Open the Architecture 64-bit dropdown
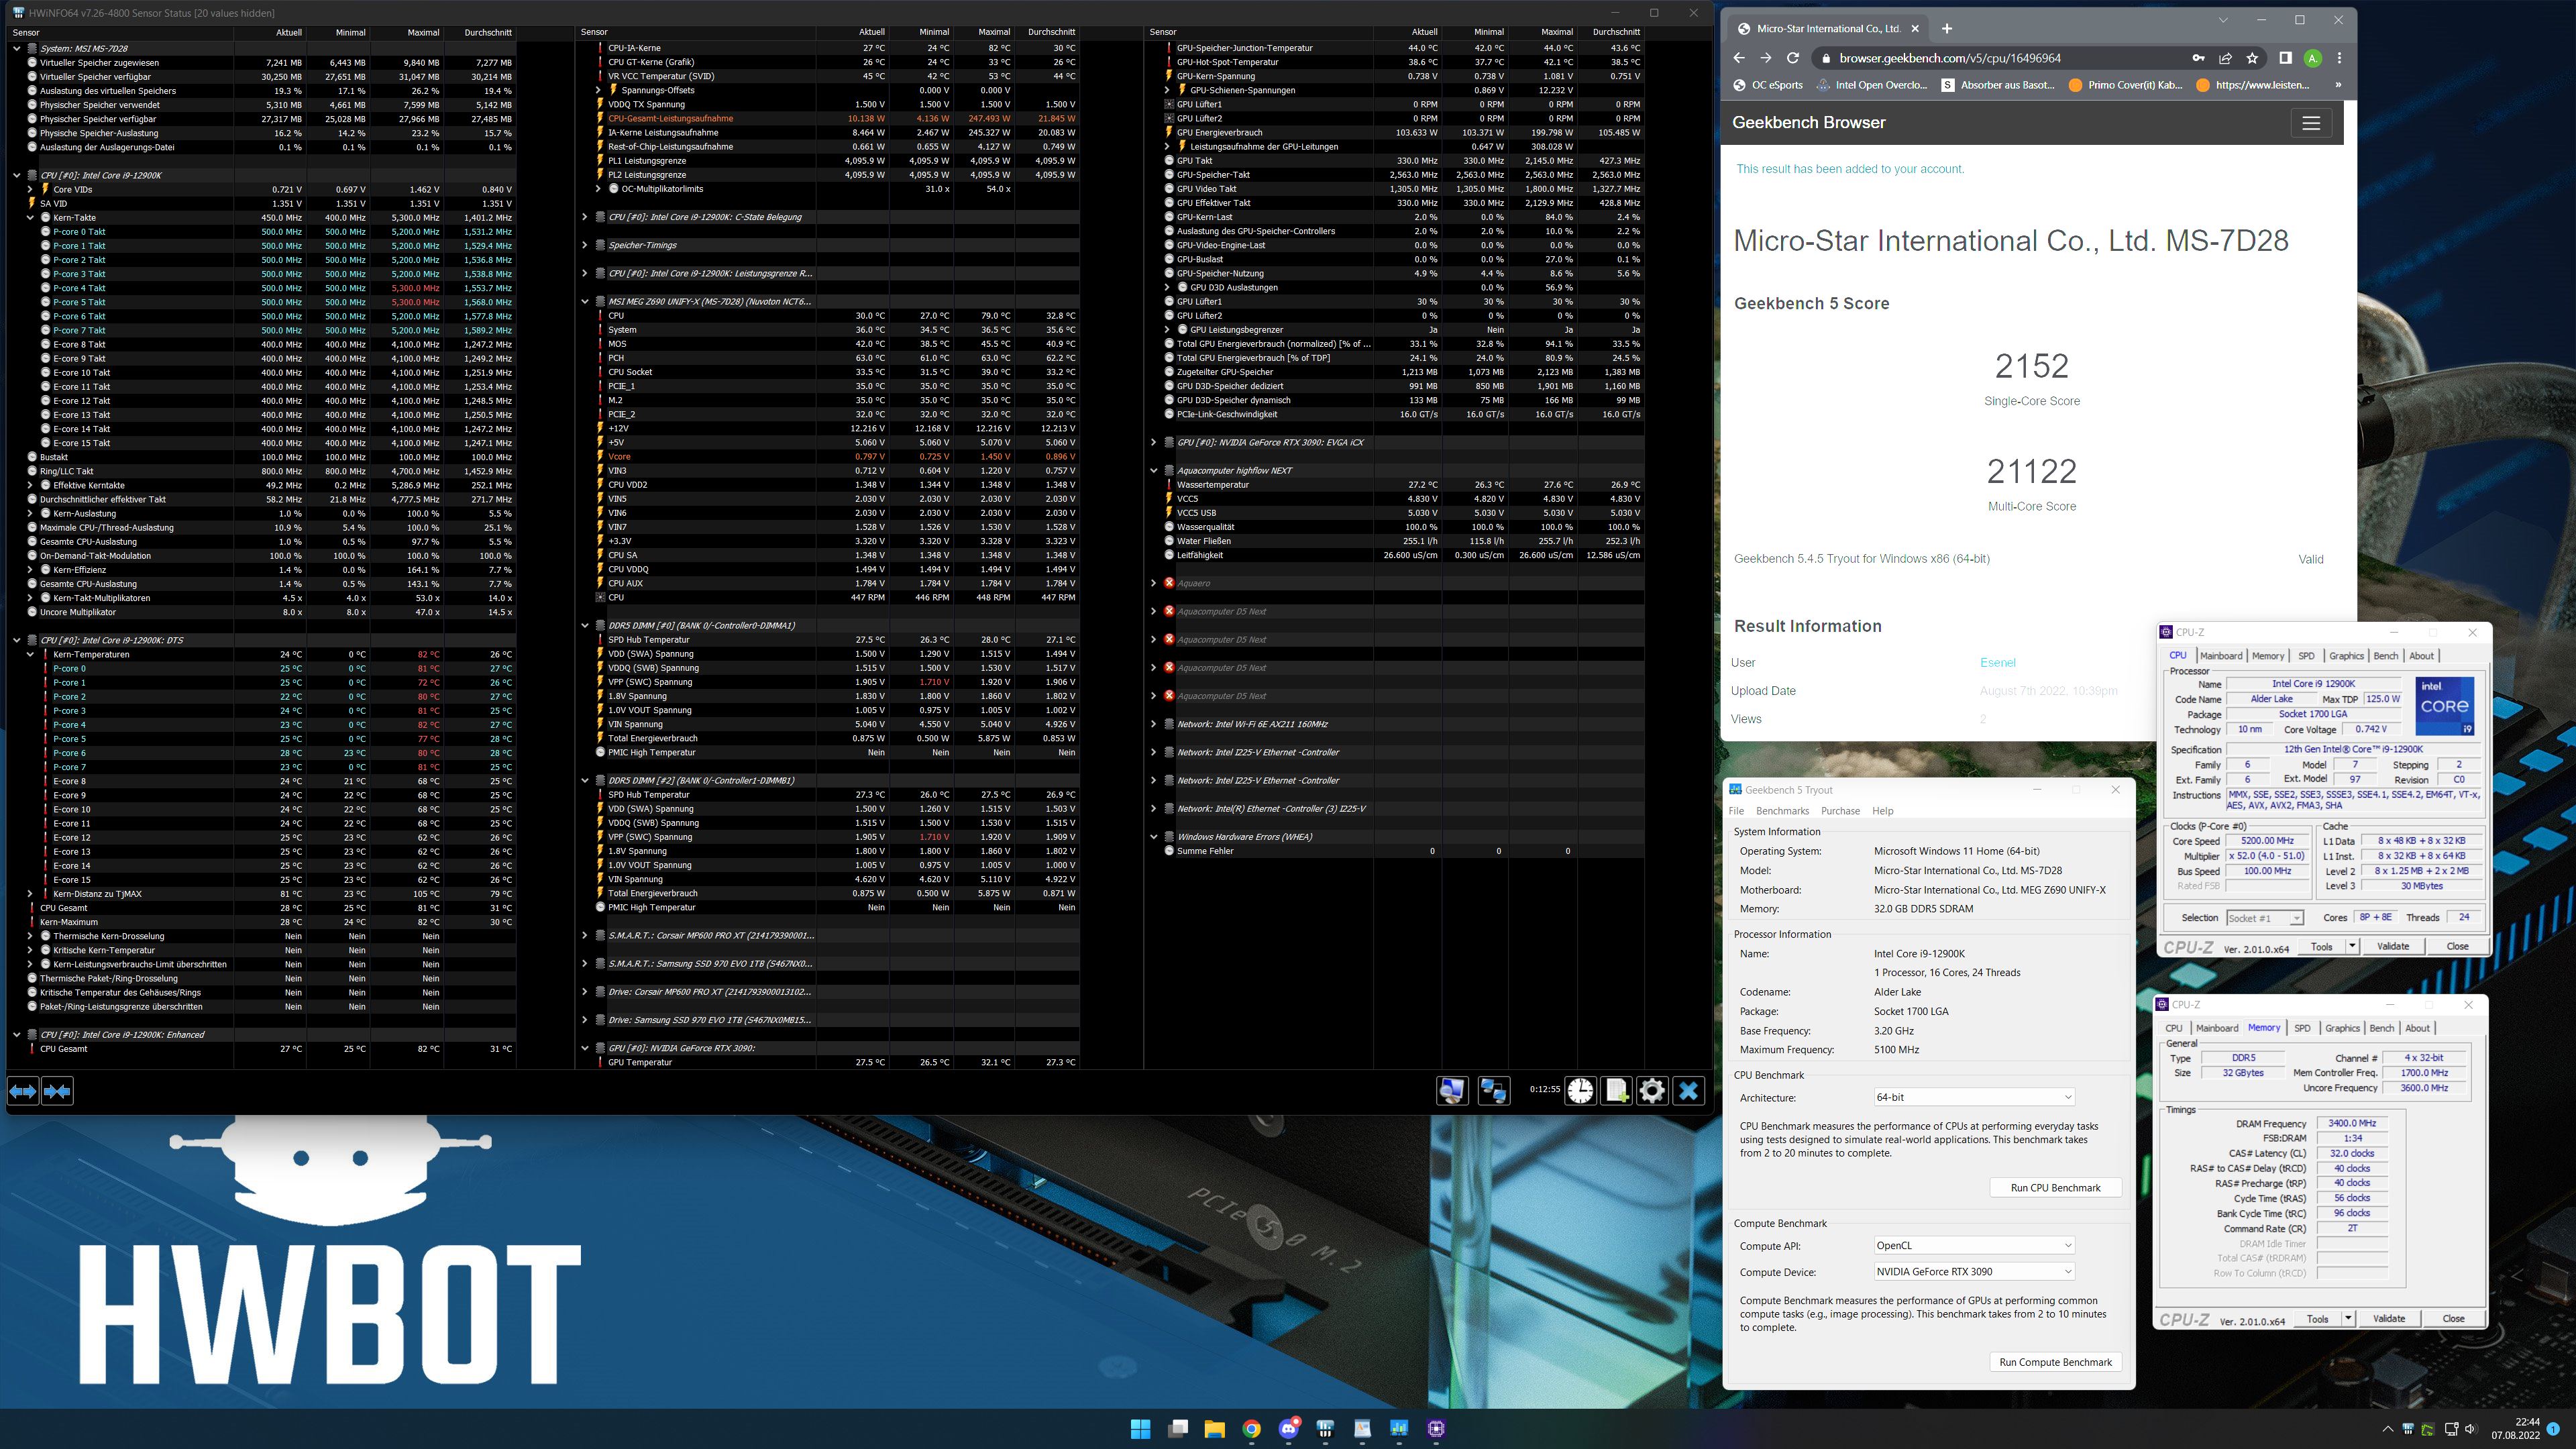Viewport: 2576px width, 1449px height. (x=1973, y=1097)
